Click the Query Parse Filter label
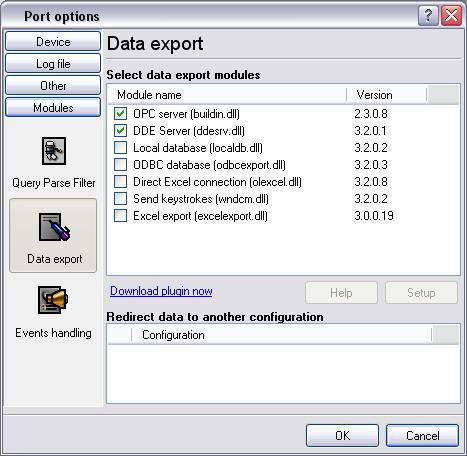The height and width of the screenshot is (456, 467). [54, 183]
